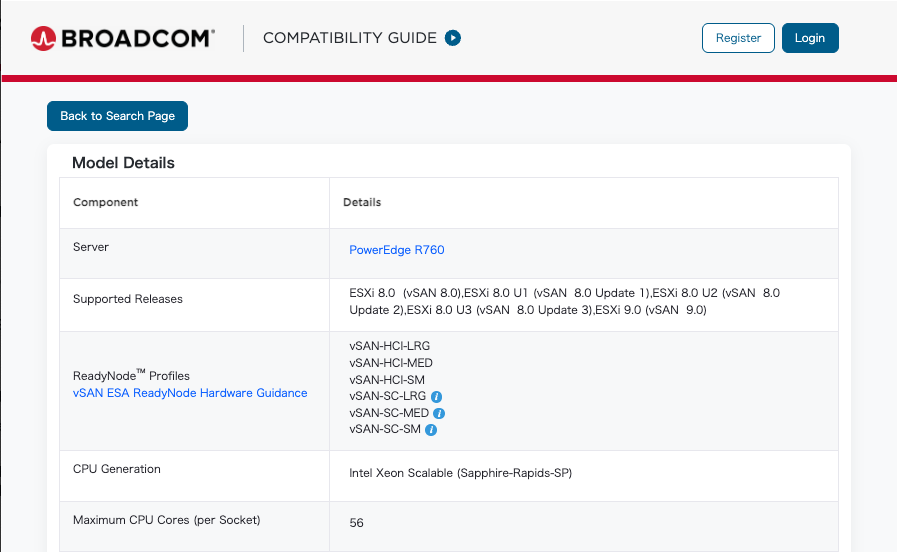The width and height of the screenshot is (897, 552).
Task: Click the info icon next to vSAN-SC-LRG
Action: [436, 396]
